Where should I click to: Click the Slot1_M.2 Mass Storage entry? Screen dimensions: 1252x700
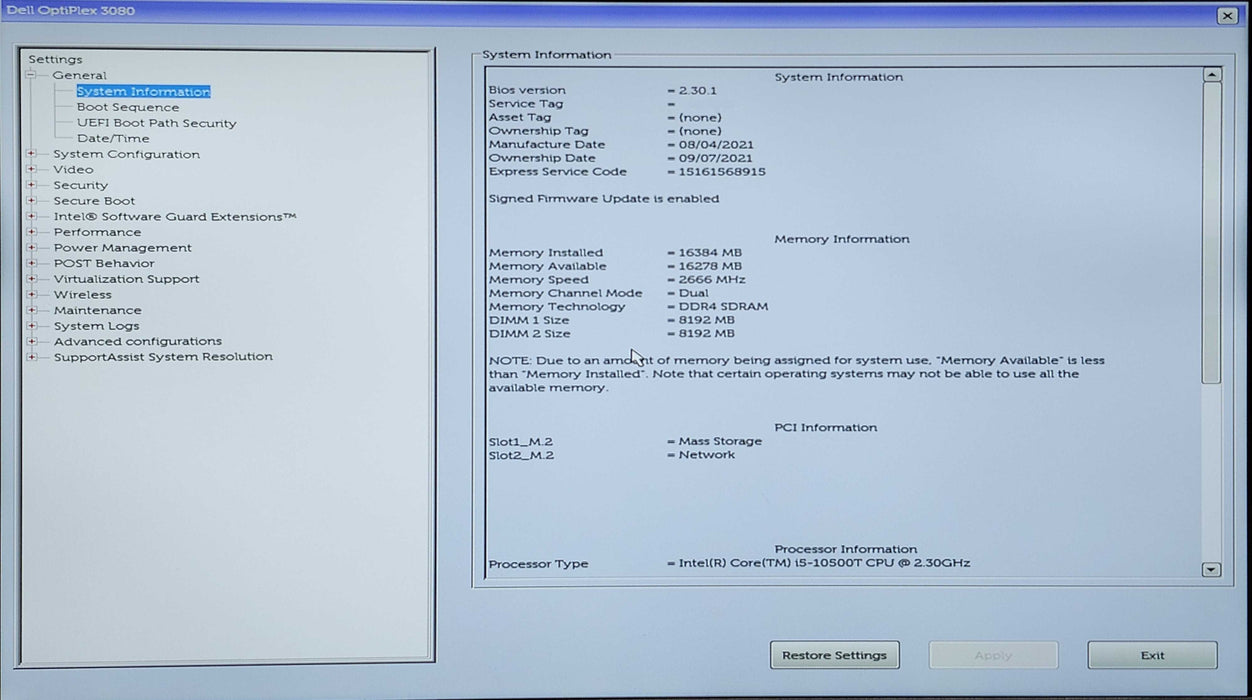625,441
